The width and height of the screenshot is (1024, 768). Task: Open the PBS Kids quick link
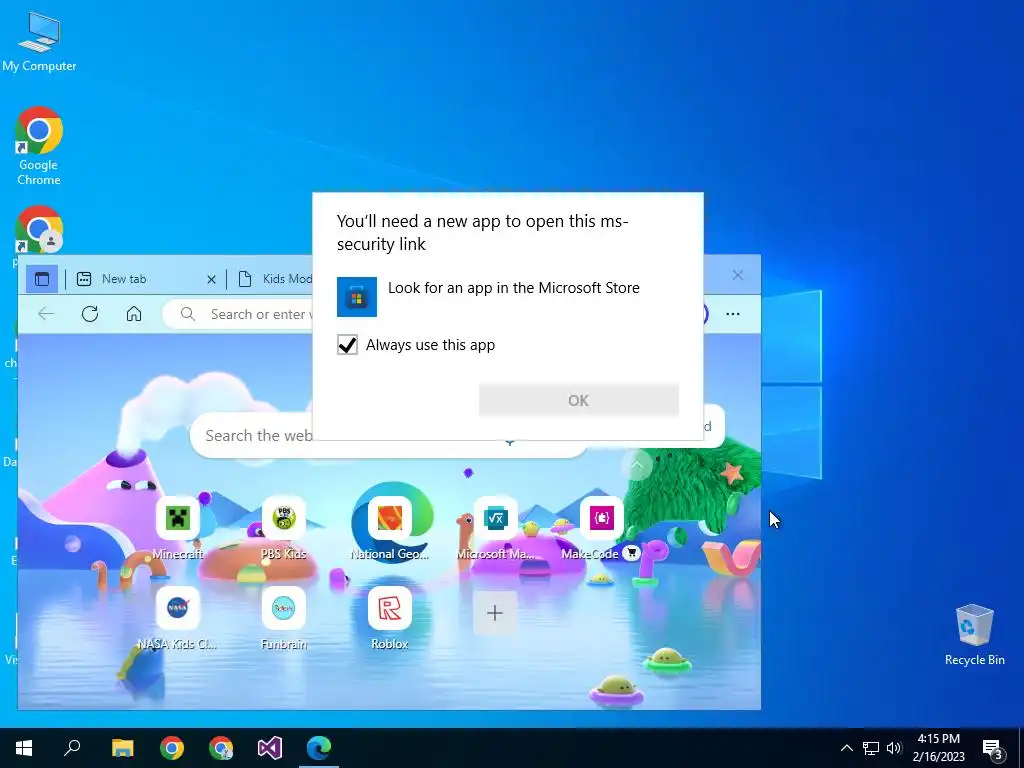[283, 529]
